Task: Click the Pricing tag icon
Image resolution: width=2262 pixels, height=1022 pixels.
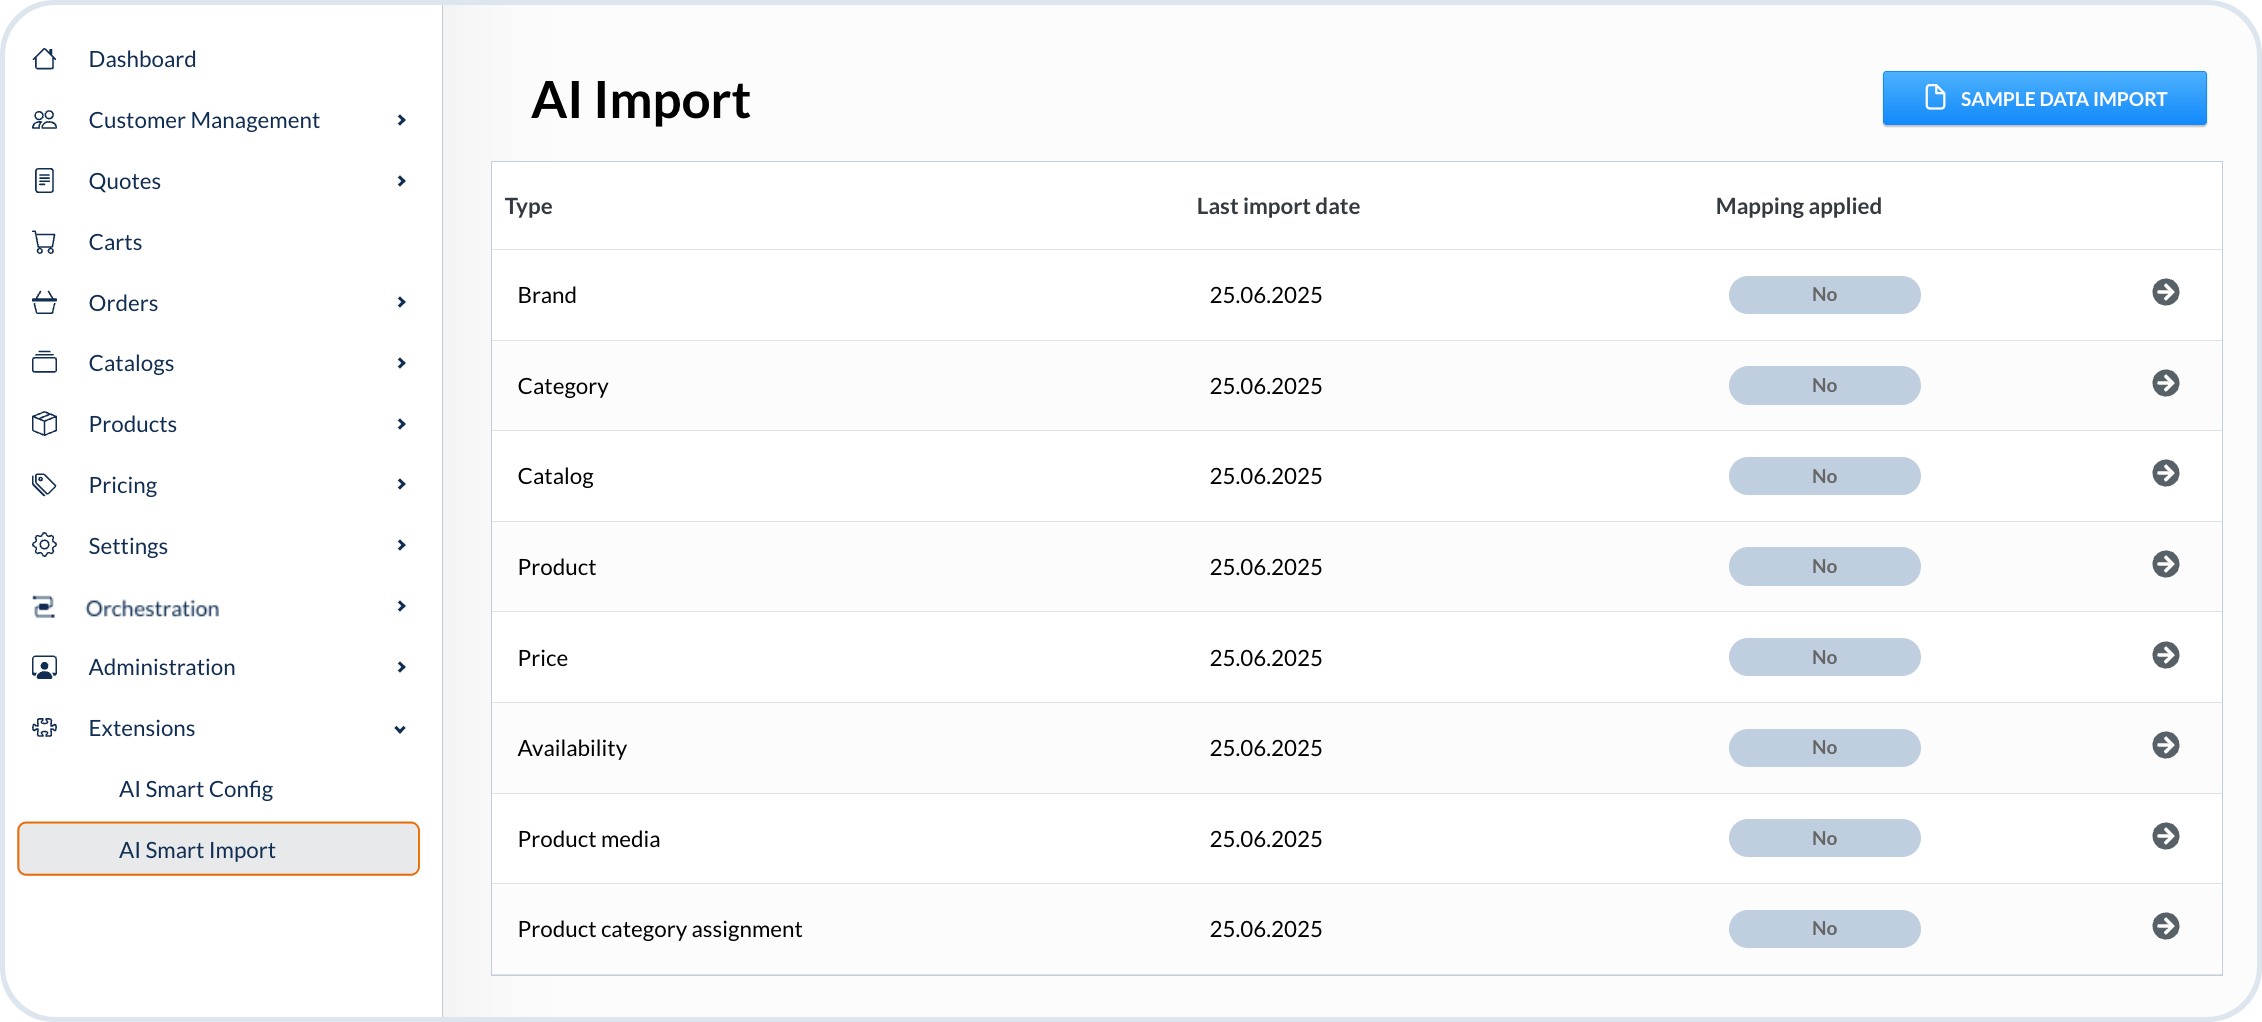Action: coord(44,485)
